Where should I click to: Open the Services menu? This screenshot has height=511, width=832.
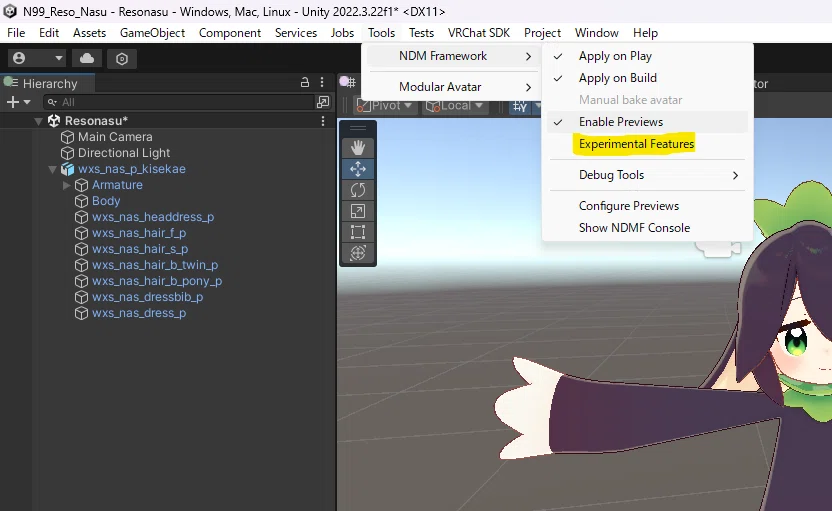tap(296, 33)
